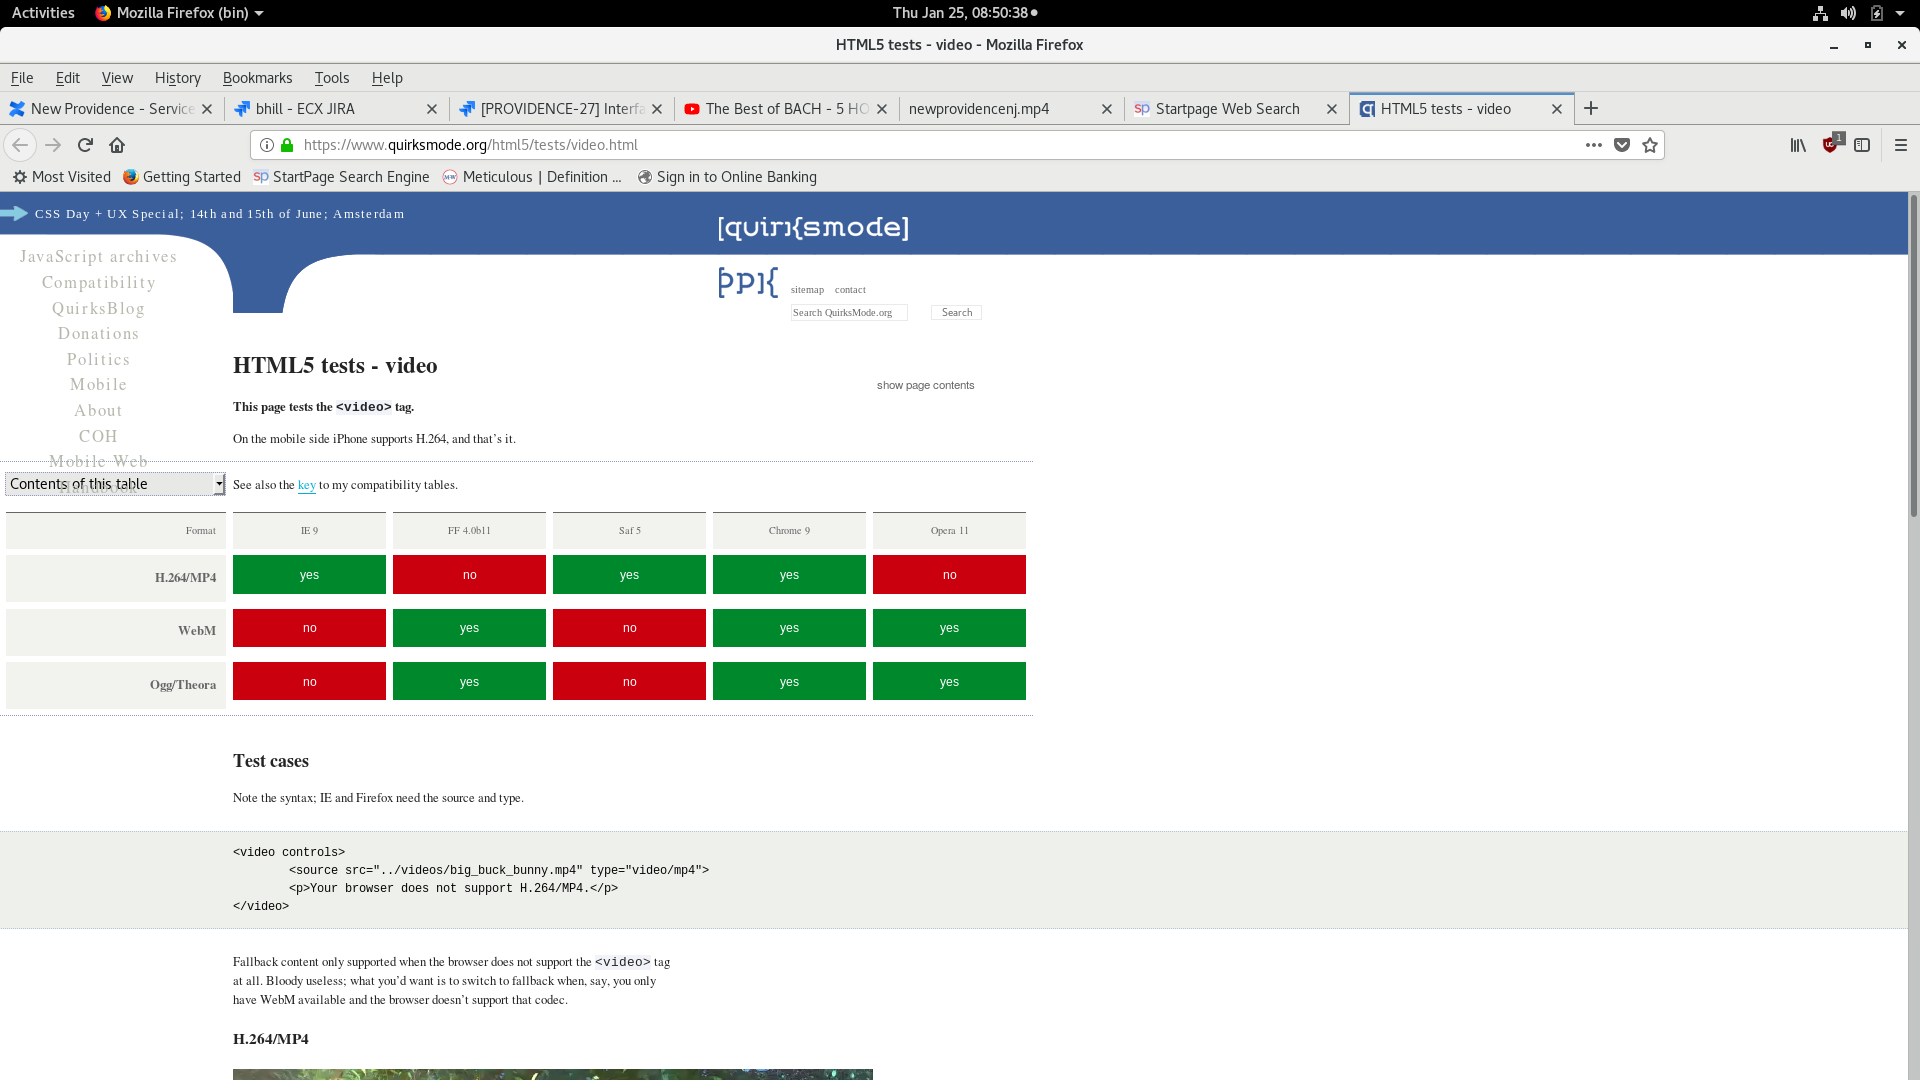Bookmark this page with star icon

click(x=1650, y=145)
